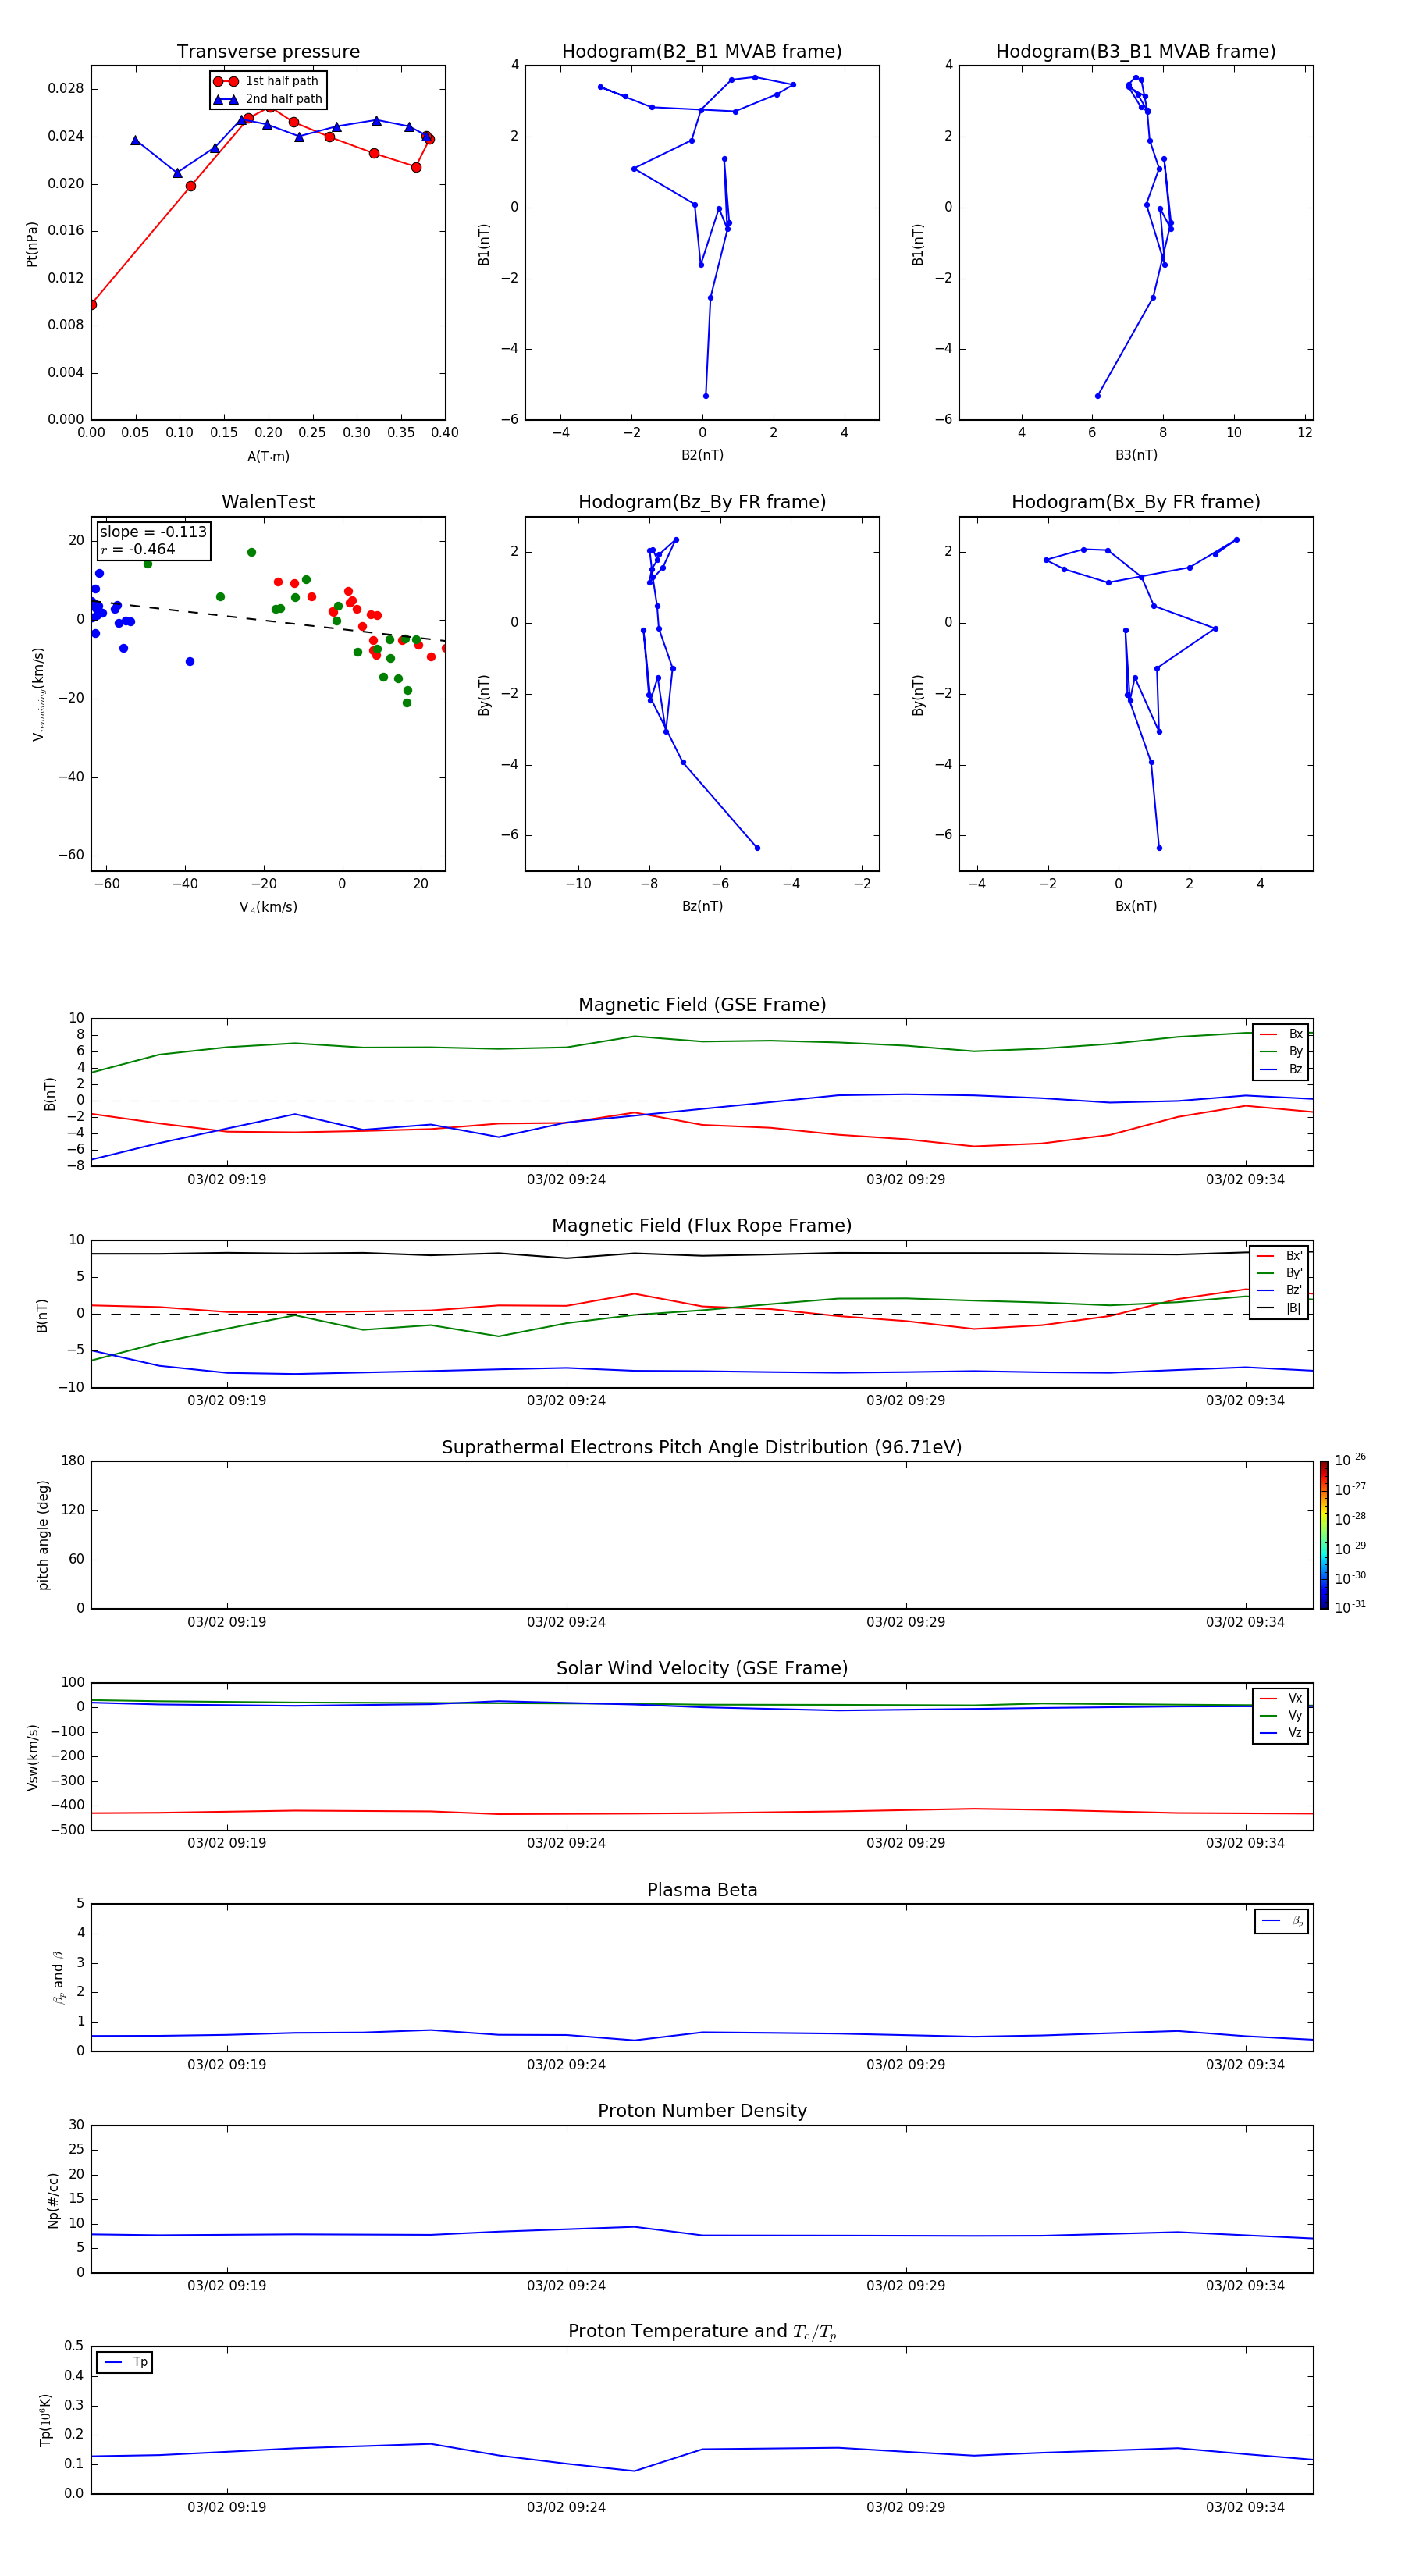
Task: Click the "Magnetic Field (GSE Frame)" title
Action: pos(702,1005)
